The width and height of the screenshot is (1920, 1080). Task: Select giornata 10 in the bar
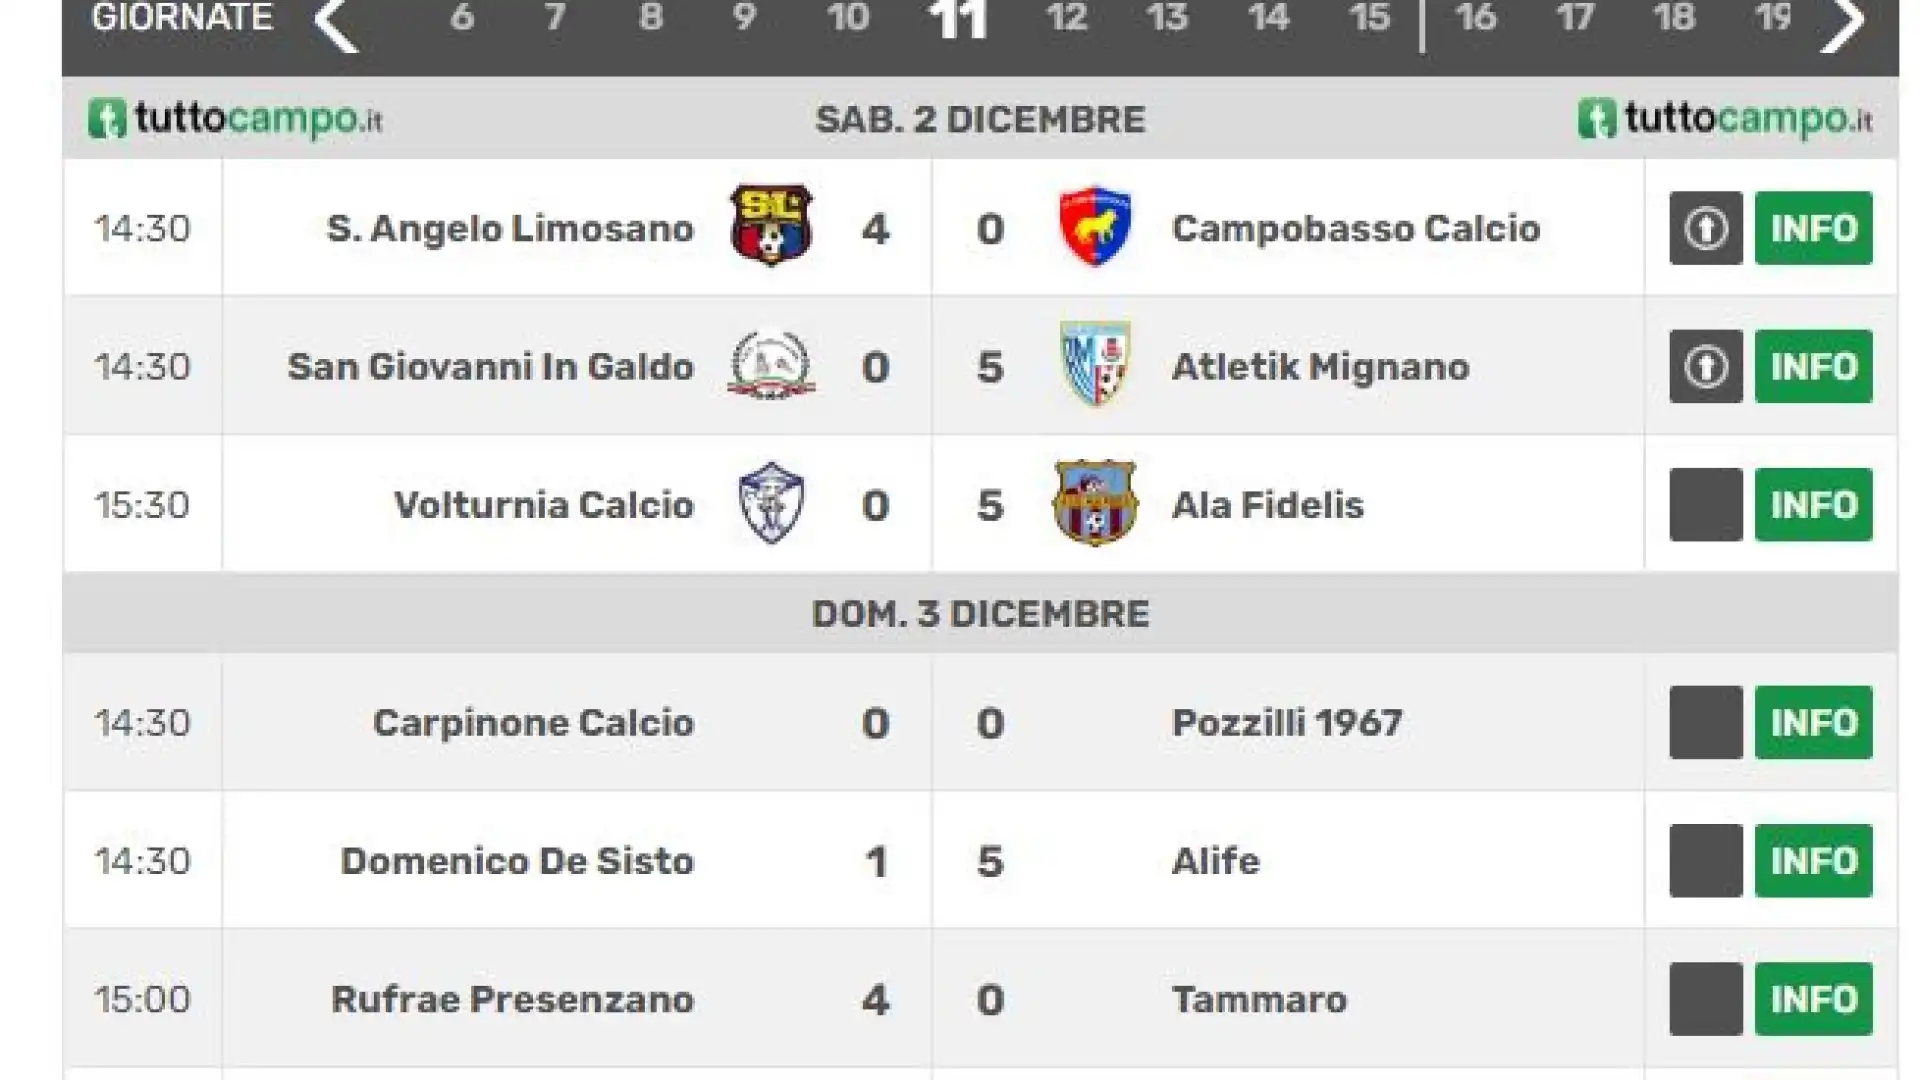point(848,18)
